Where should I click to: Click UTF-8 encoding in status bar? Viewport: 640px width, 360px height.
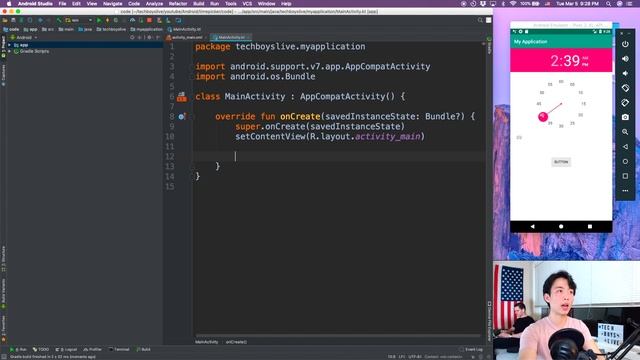(x=415, y=357)
